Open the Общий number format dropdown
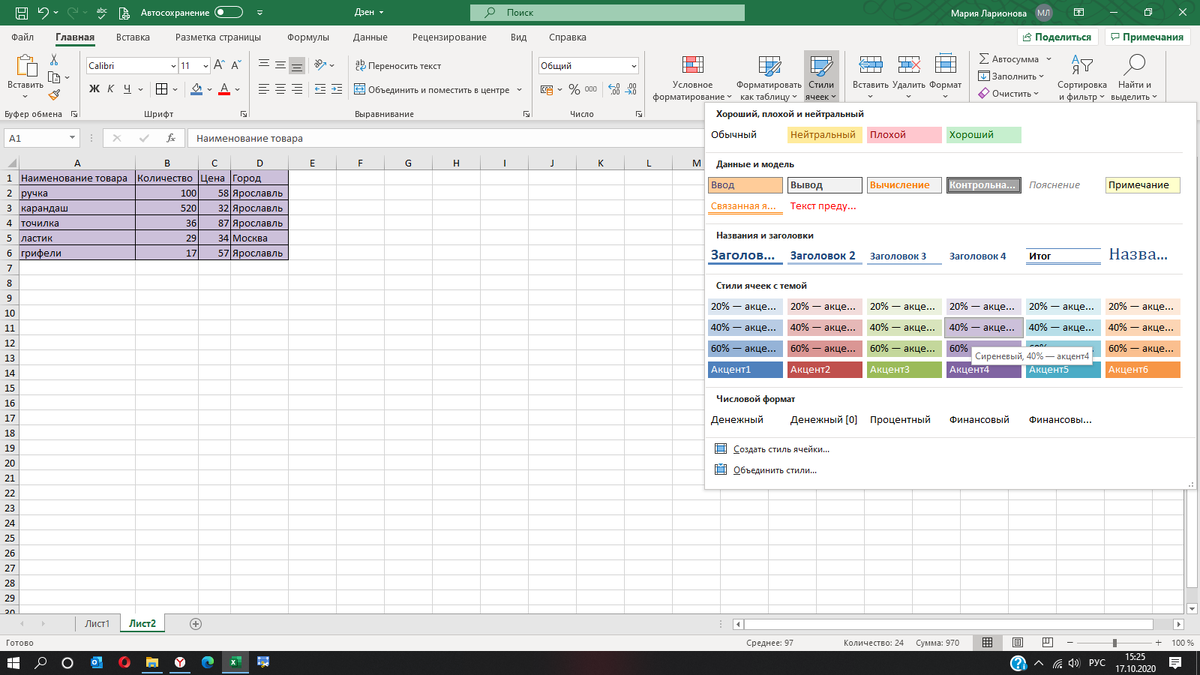Screen dimensions: 1200x675 [x=633, y=65]
